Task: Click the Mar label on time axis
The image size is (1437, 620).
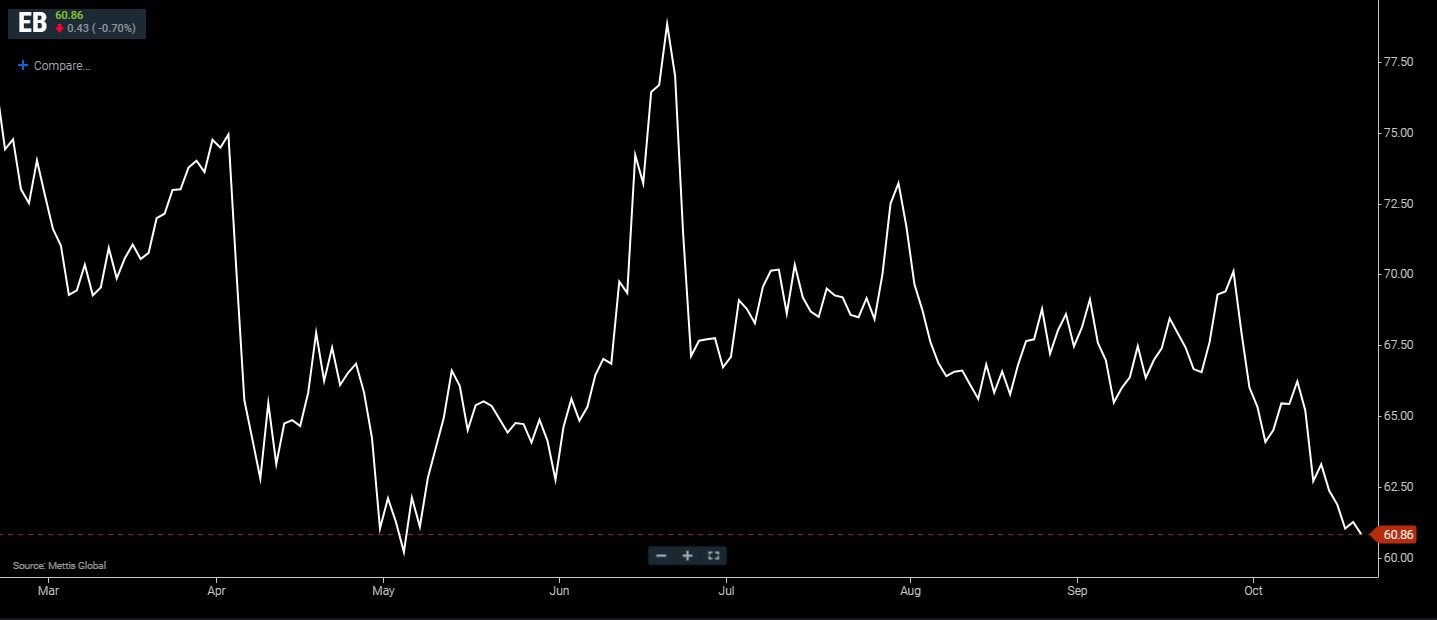Action: pyautogui.click(x=48, y=591)
